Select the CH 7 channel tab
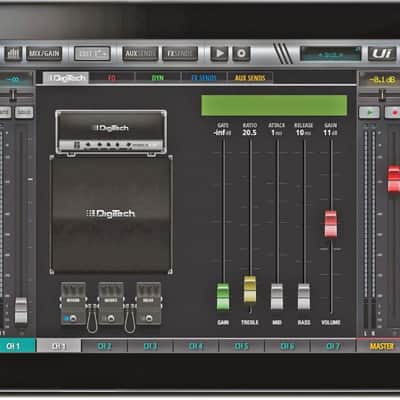This screenshot has height=400, width=400. [x=333, y=346]
